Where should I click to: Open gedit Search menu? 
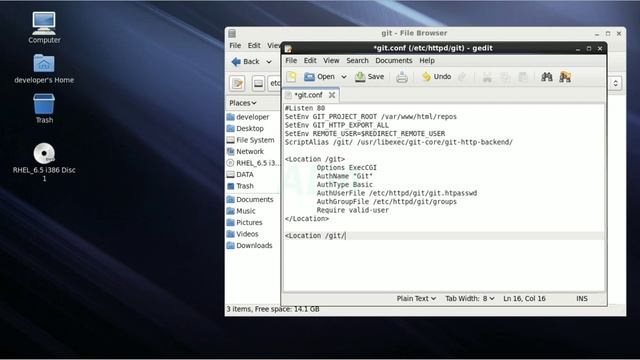coord(357,60)
